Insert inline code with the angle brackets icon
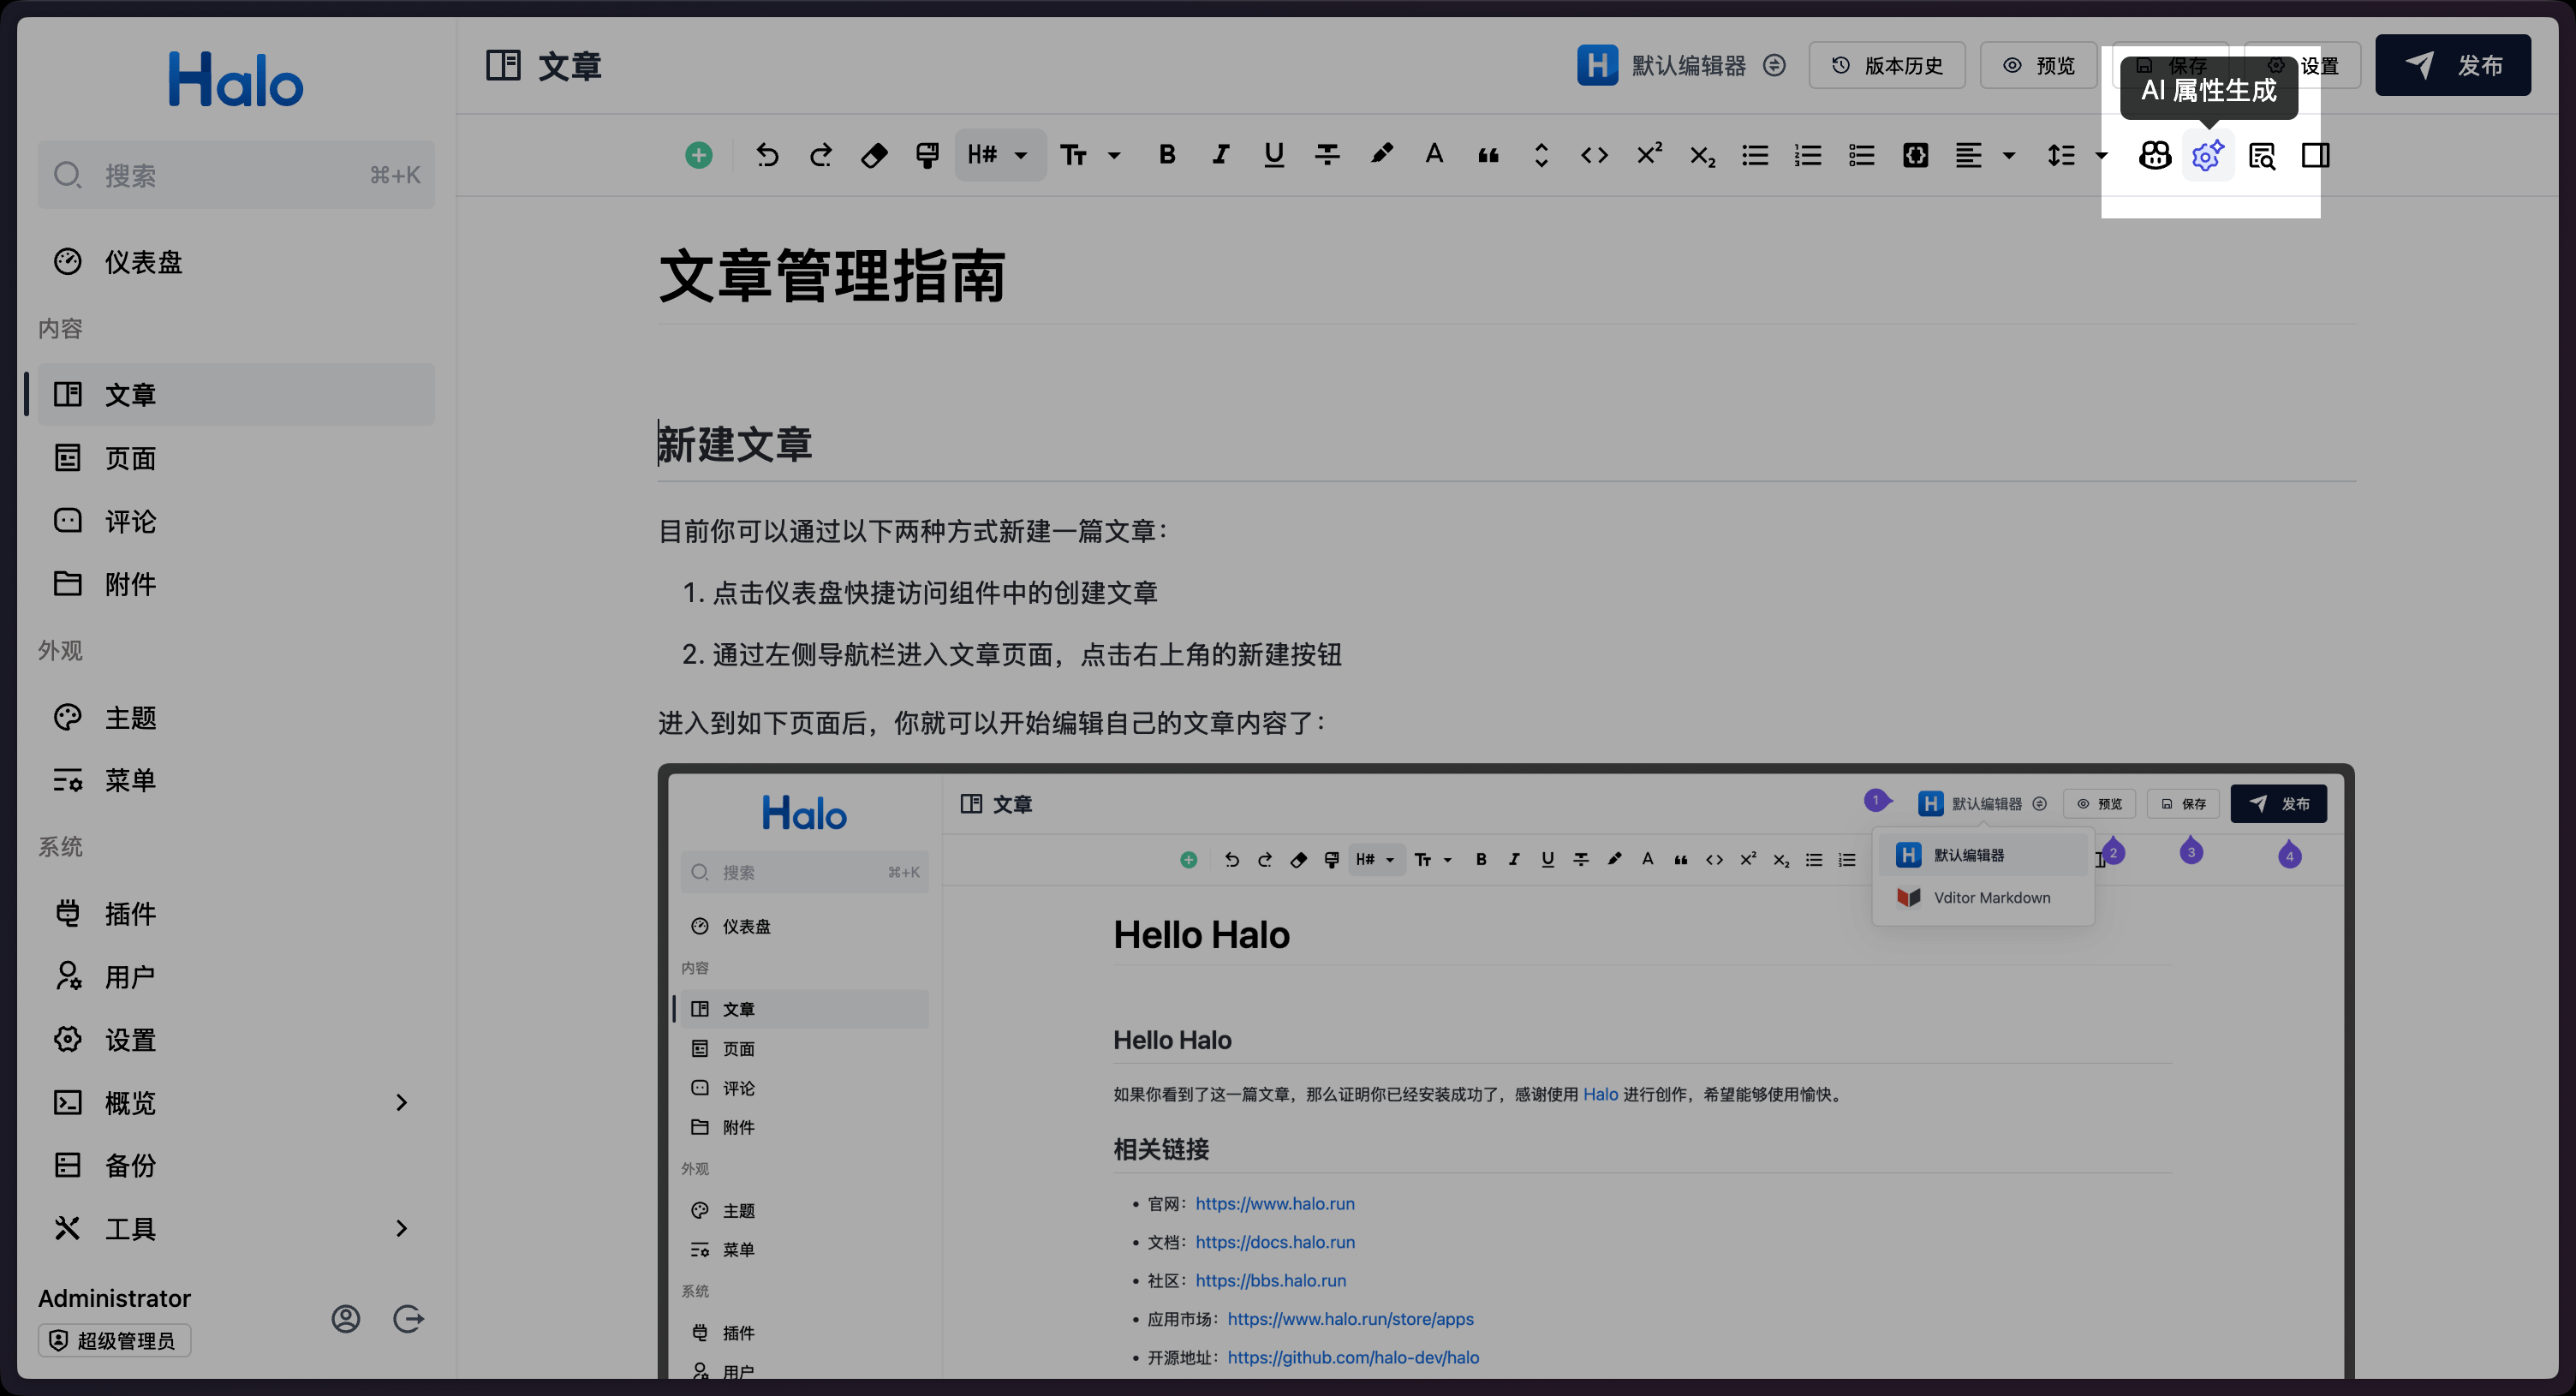This screenshot has height=1396, width=2576. pos(1595,155)
